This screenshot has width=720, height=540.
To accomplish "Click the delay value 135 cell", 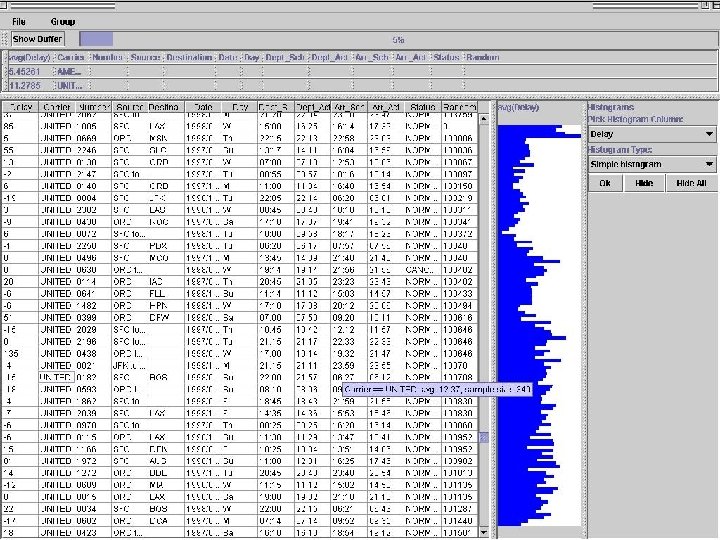I will [20, 354].
